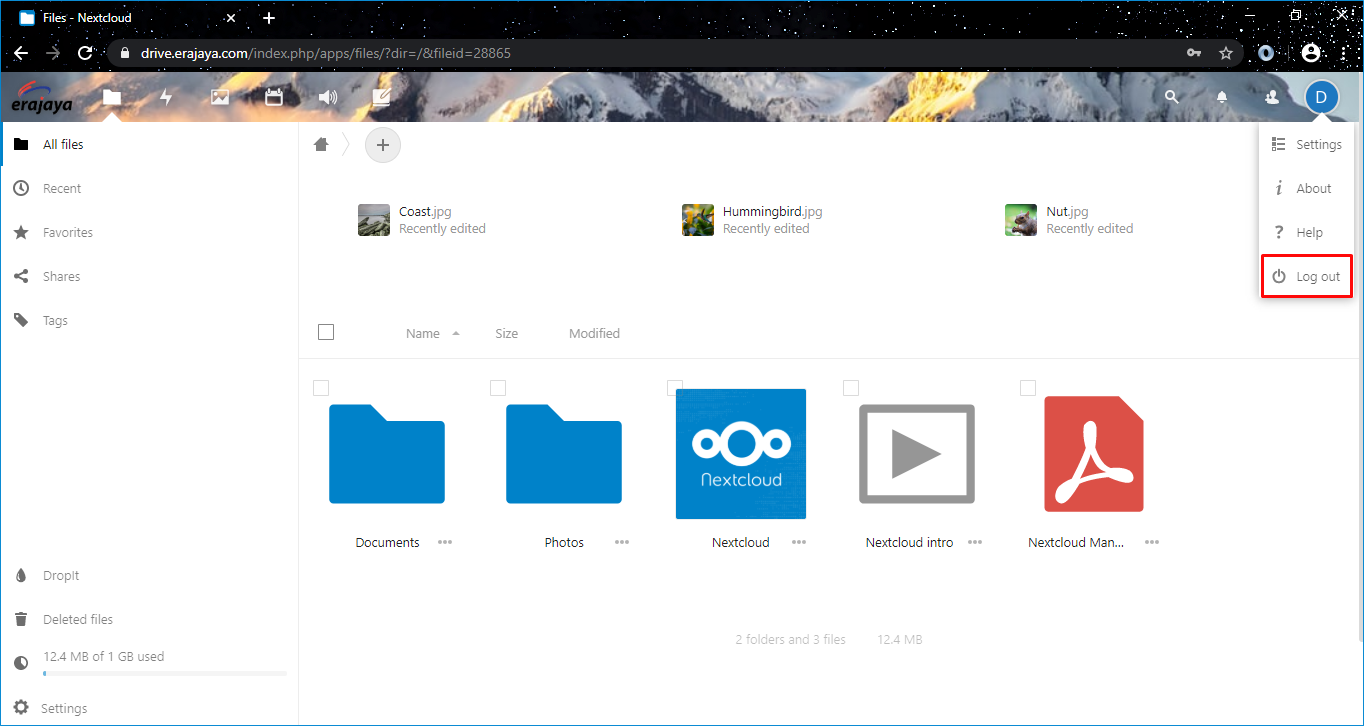The height and width of the screenshot is (726, 1364).
Task: Select the Nextcloud Manual PDF checkbox
Action: coord(1028,388)
